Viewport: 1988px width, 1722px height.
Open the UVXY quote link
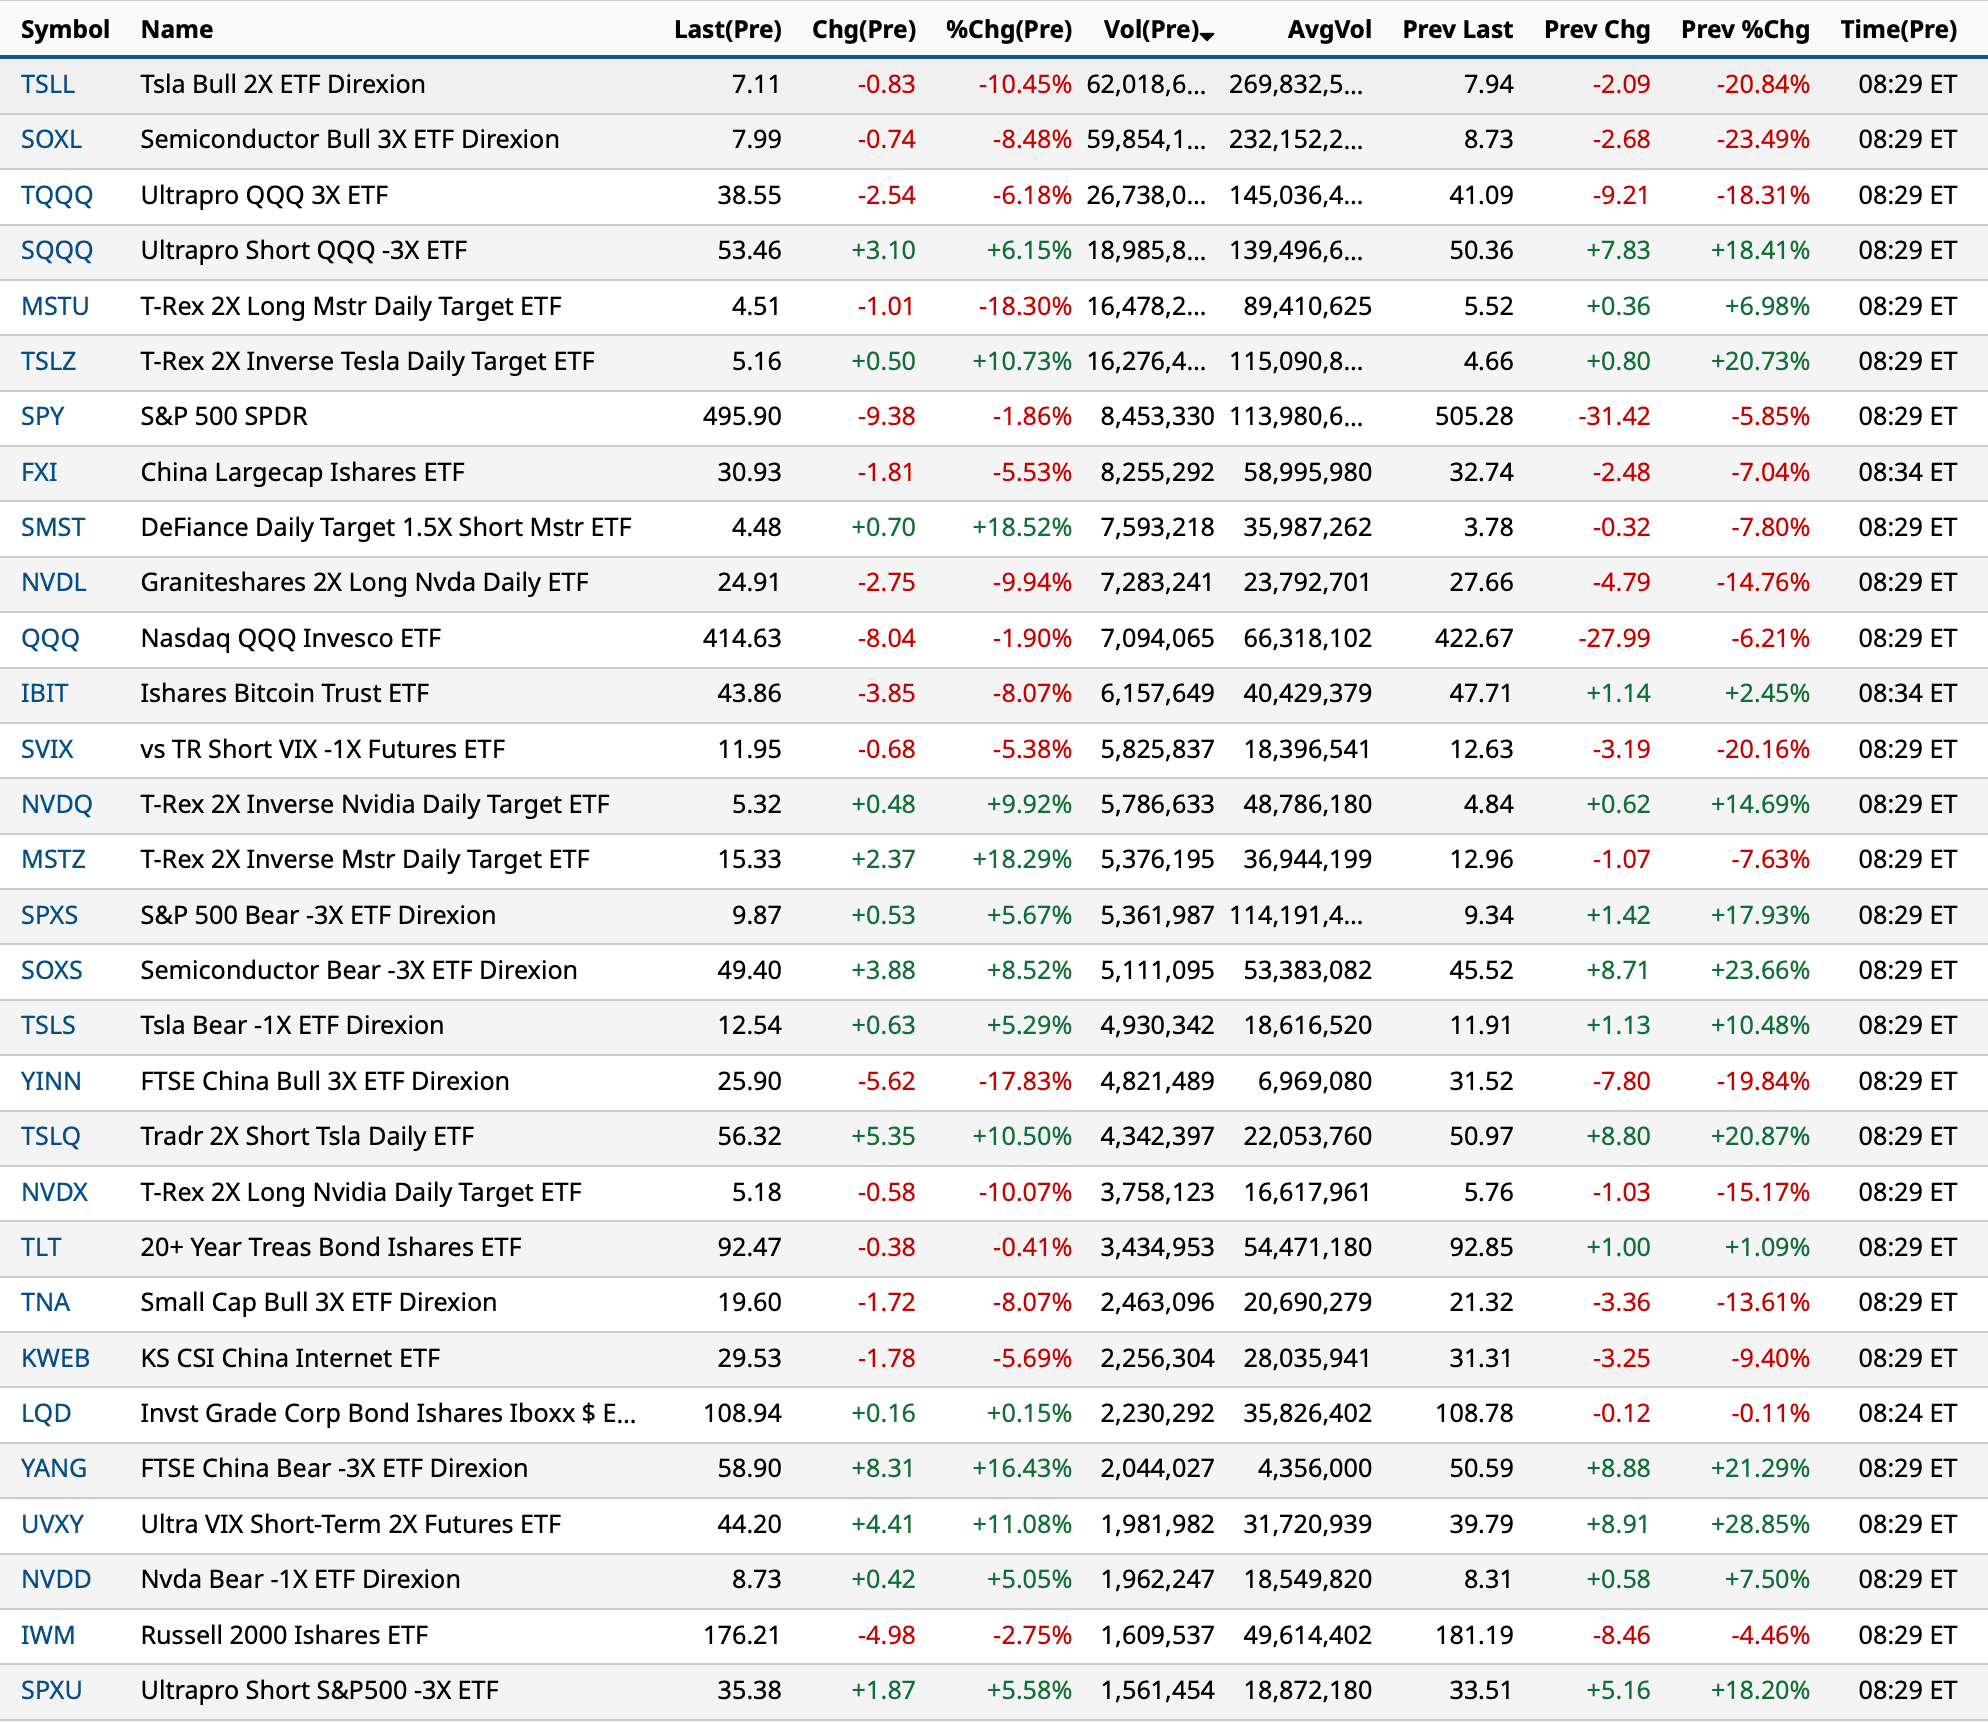[52, 1524]
